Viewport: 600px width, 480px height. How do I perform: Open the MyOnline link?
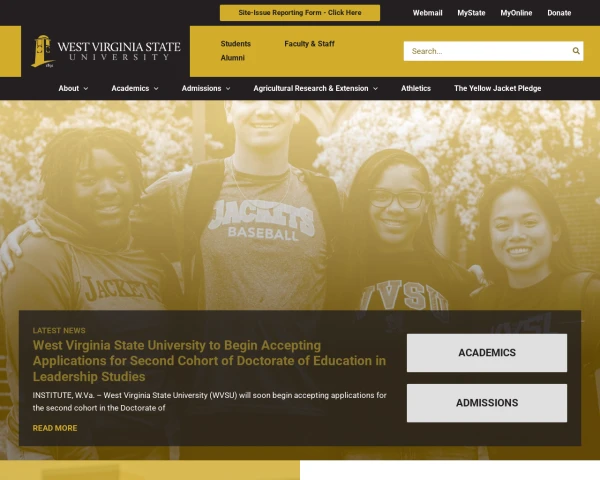pyautogui.click(x=516, y=13)
